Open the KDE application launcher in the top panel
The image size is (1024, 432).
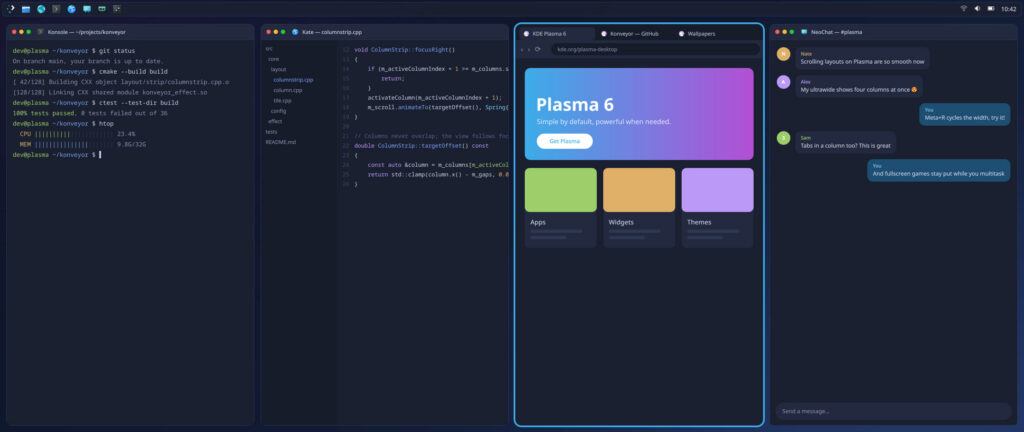(x=10, y=9)
